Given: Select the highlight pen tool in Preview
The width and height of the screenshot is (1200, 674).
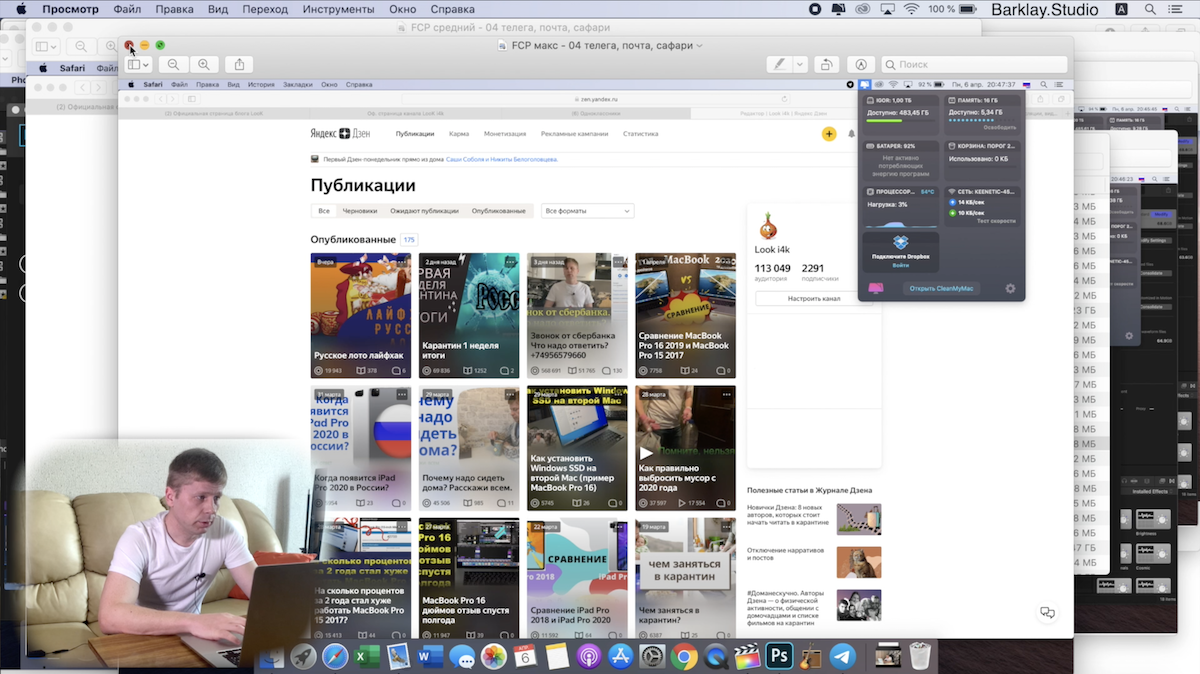Looking at the screenshot, I should point(779,64).
